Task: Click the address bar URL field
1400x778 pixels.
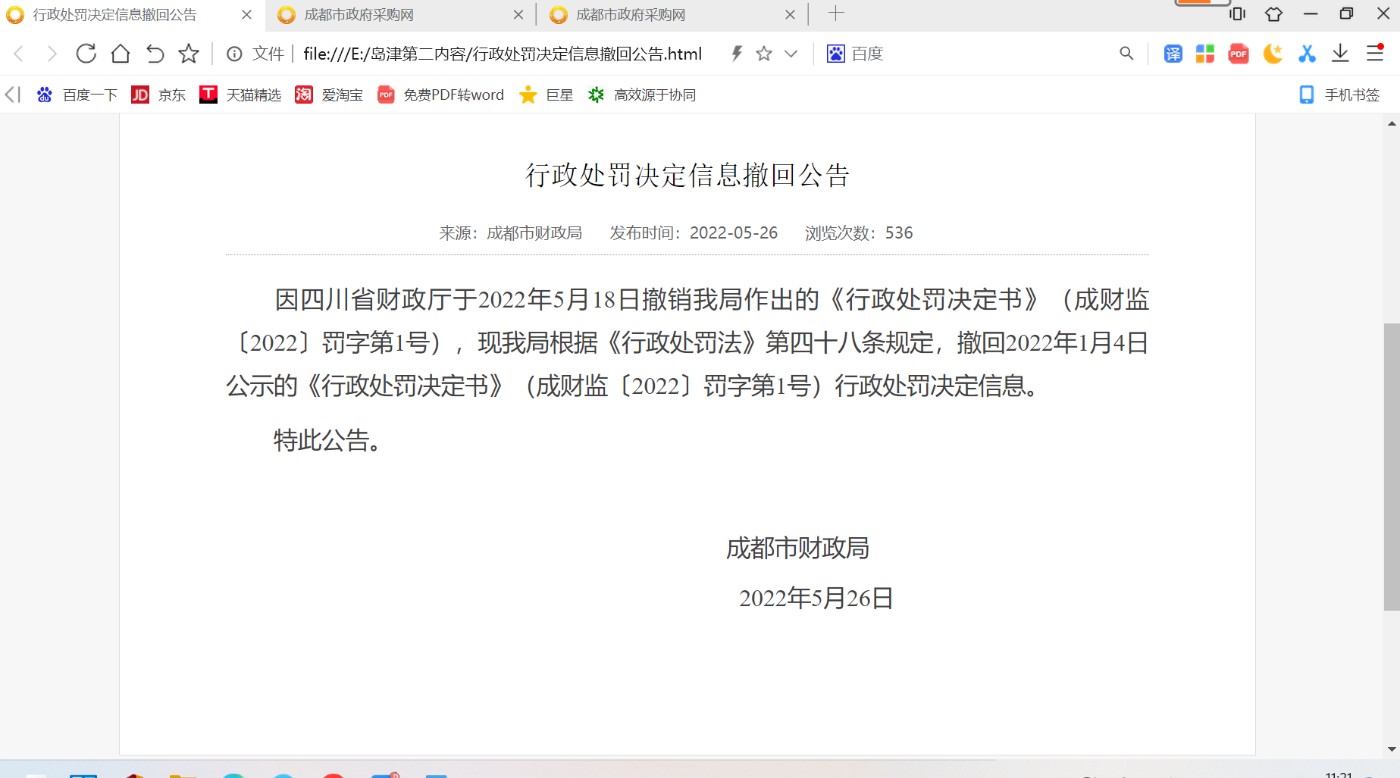Action: [x=502, y=54]
